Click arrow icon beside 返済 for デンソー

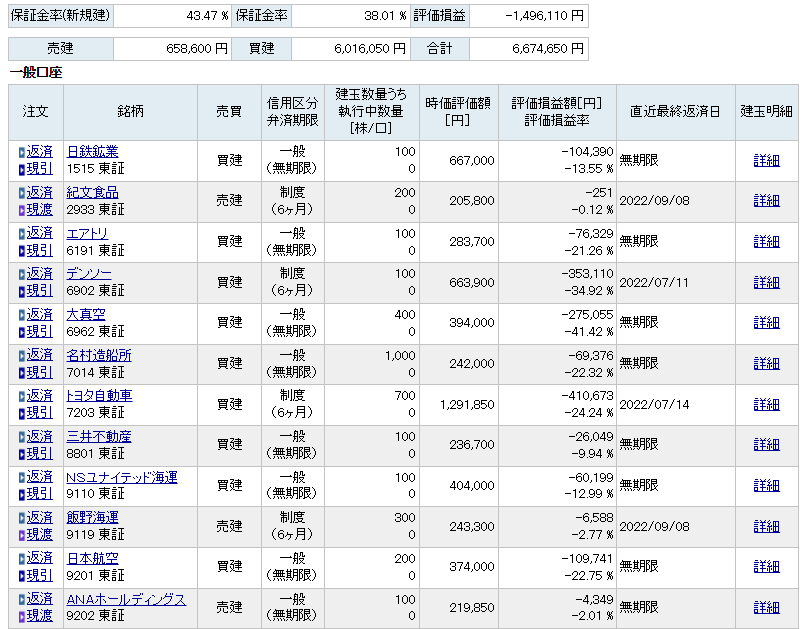point(21,274)
